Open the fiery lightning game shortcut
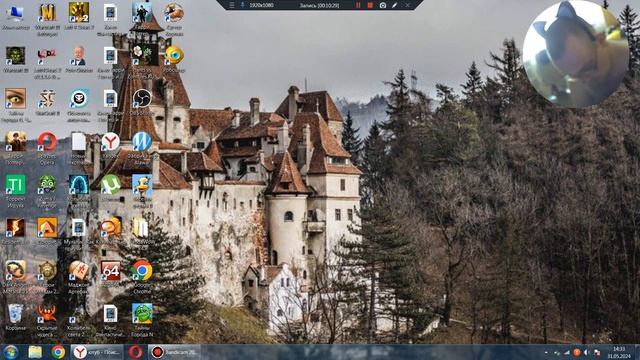Screen dimensions: 640x360 pos(16,227)
